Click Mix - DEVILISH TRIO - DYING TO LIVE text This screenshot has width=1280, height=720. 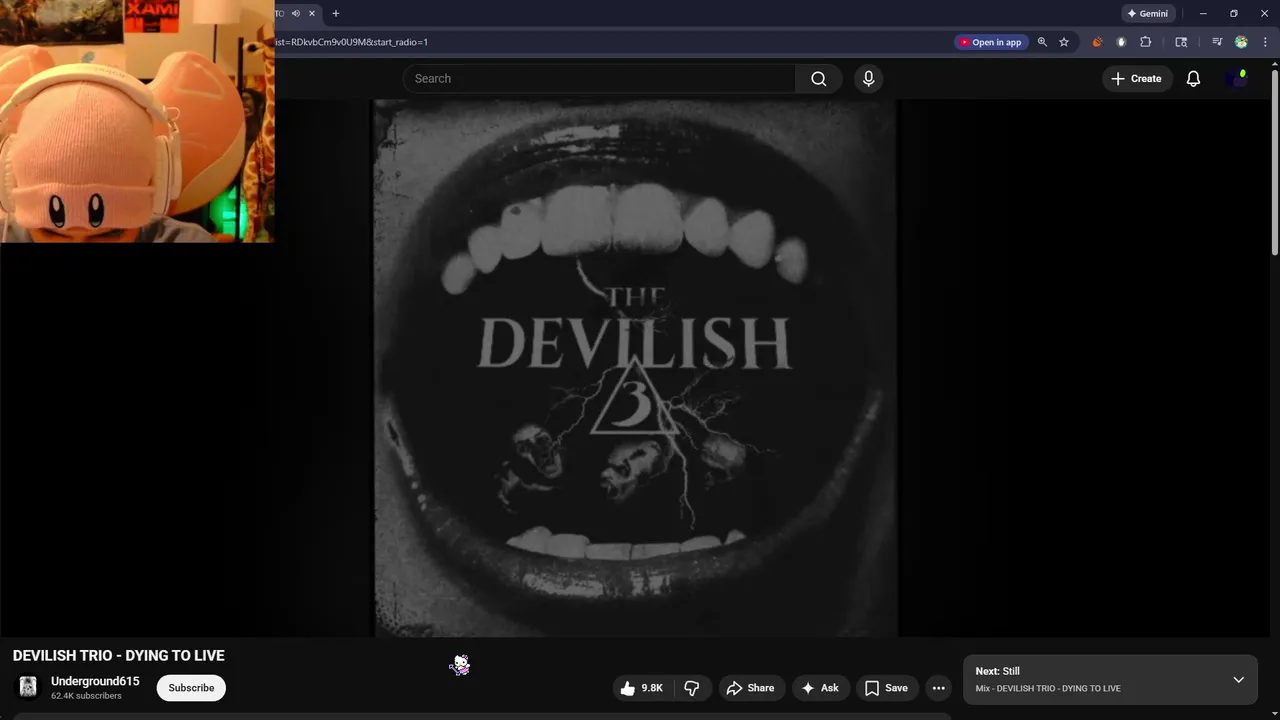pyautogui.click(x=1048, y=688)
